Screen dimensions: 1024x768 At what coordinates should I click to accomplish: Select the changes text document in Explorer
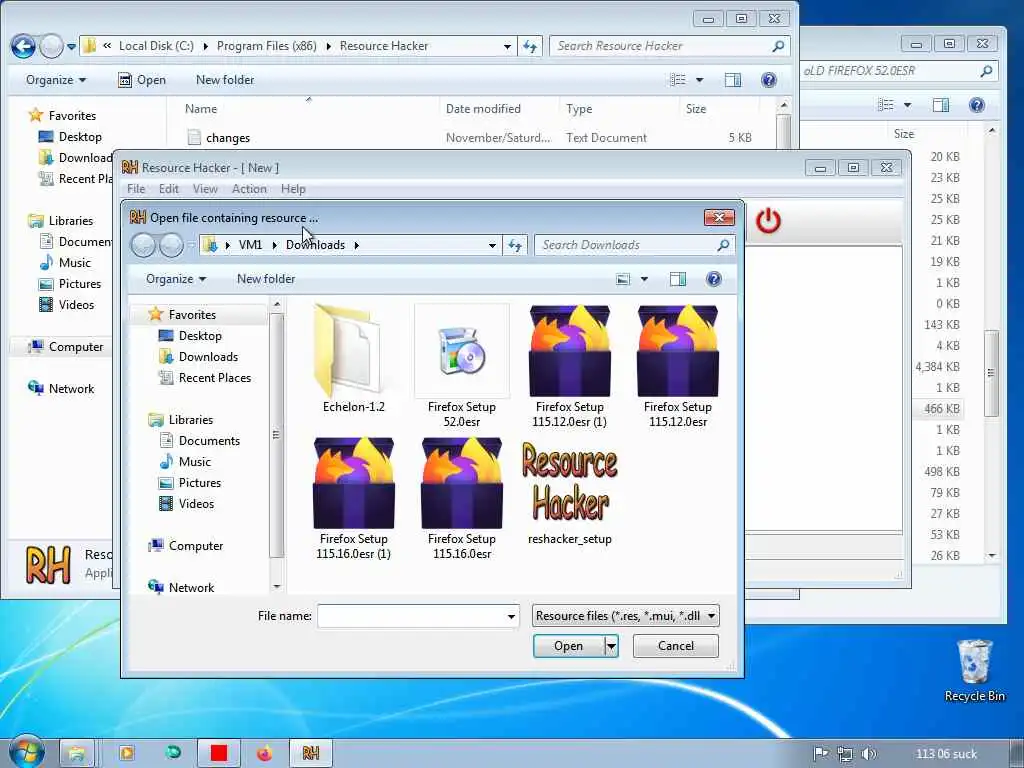coord(227,138)
